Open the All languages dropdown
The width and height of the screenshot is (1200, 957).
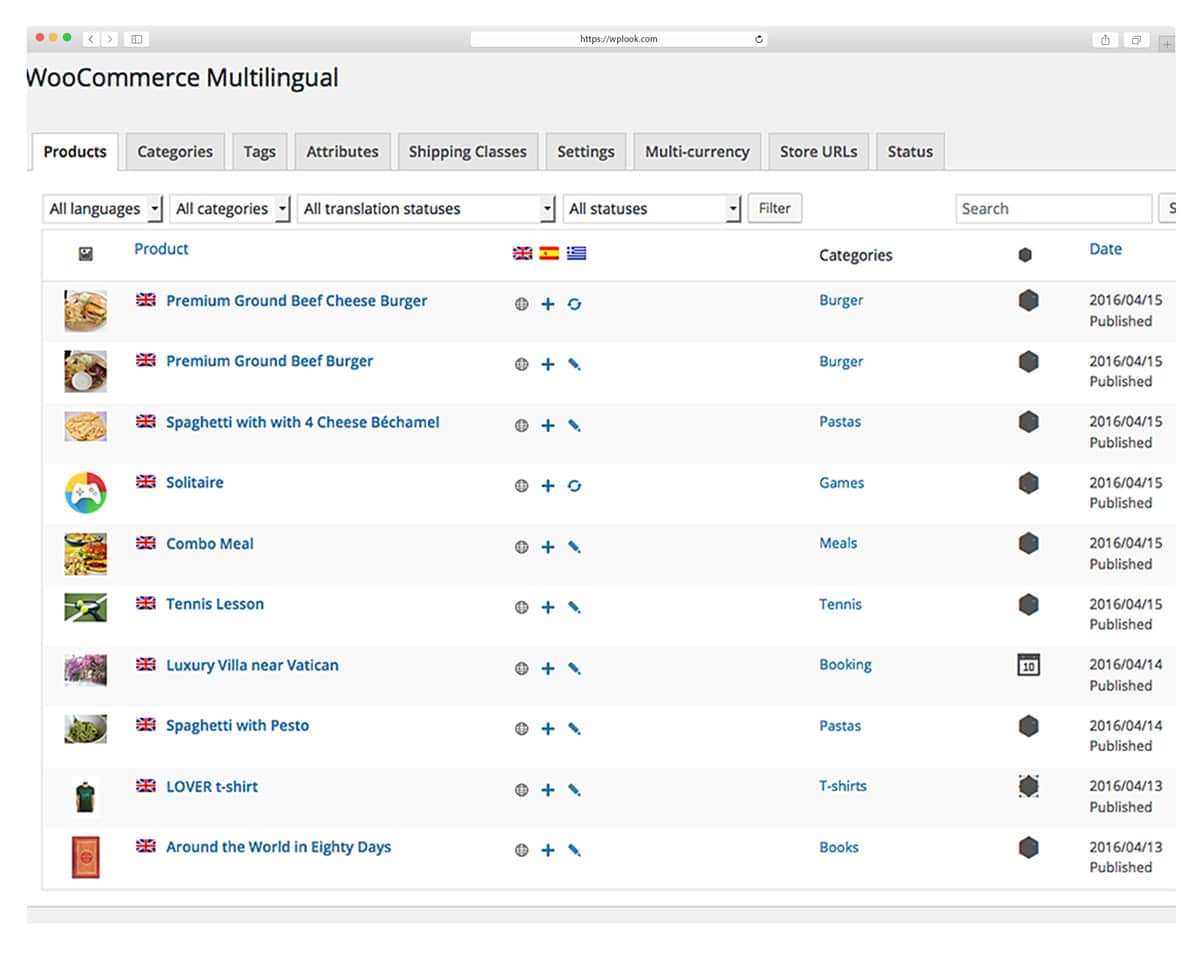101,208
